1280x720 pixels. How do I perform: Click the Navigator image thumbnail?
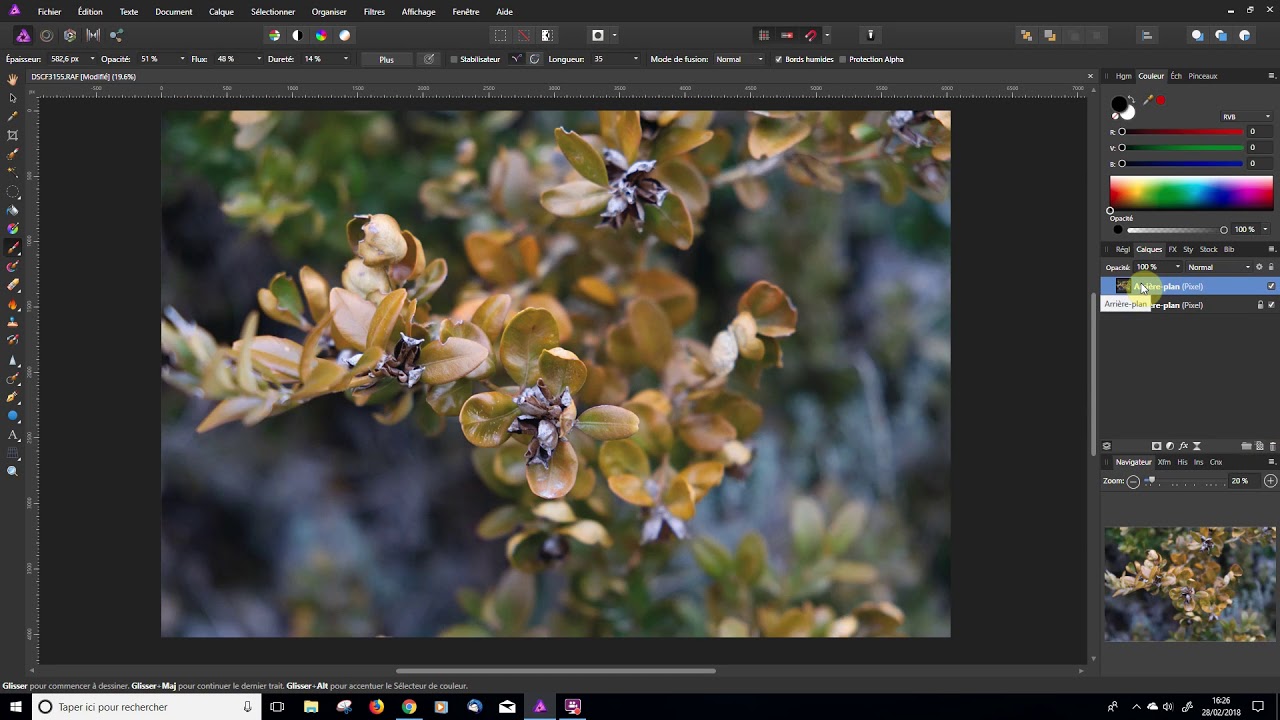click(1190, 584)
